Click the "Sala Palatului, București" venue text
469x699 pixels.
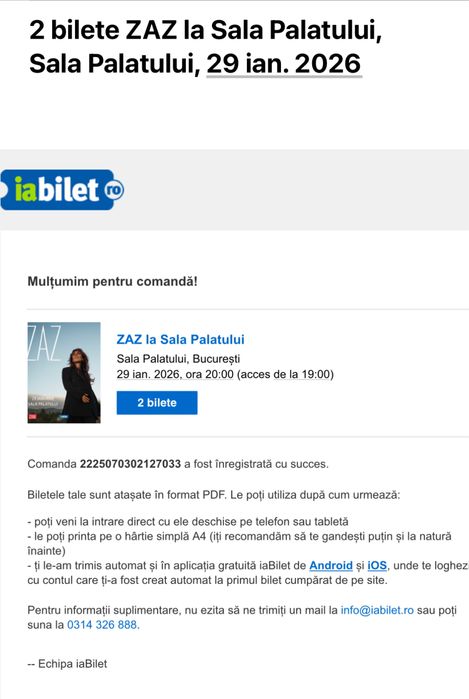click(178, 358)
